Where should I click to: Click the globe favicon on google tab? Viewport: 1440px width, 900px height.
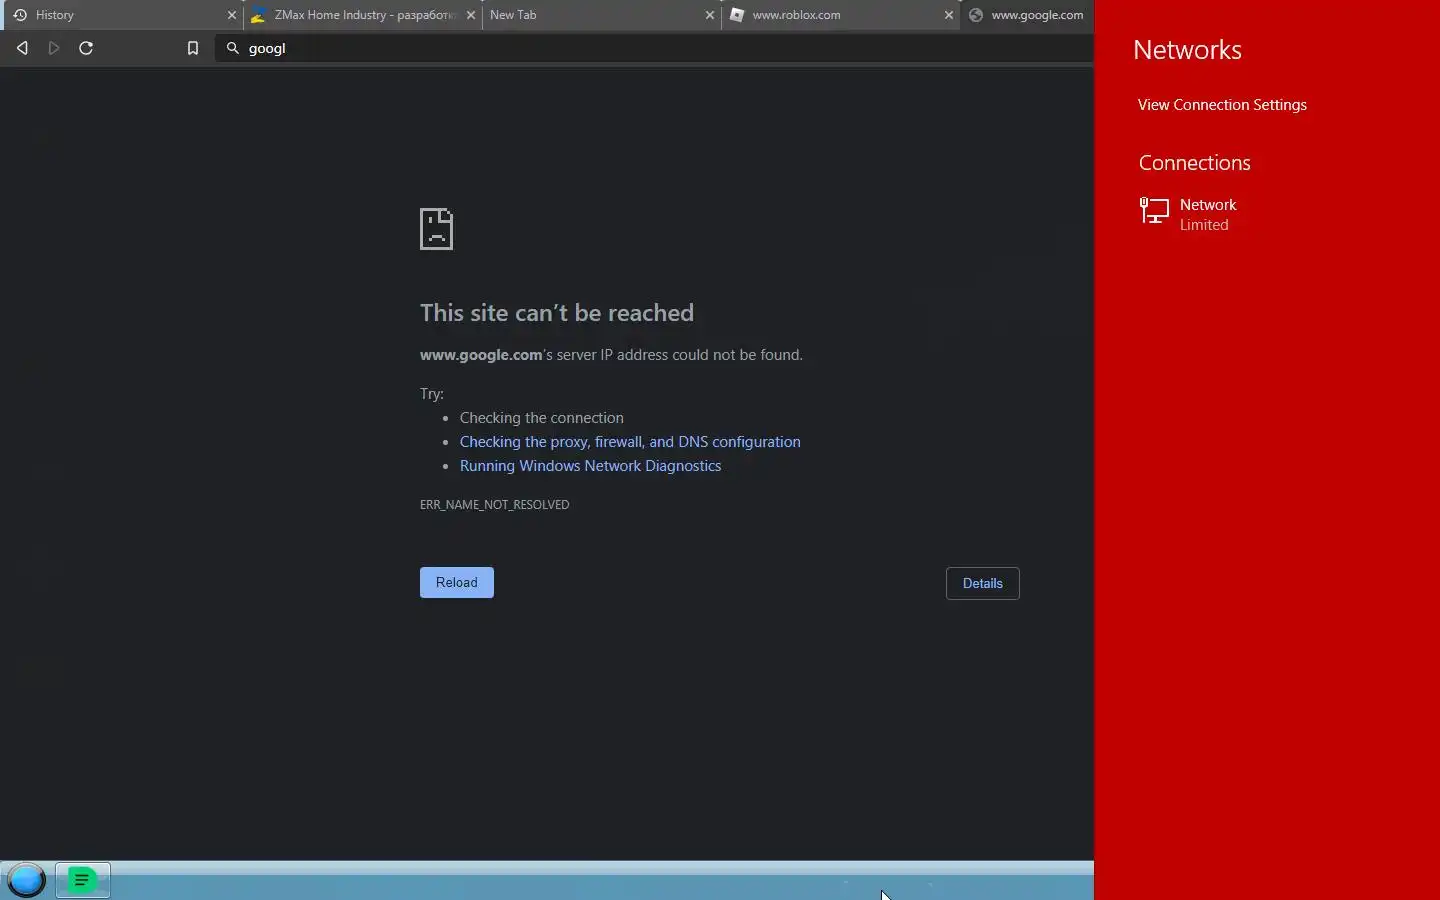[x=976, y=15]
